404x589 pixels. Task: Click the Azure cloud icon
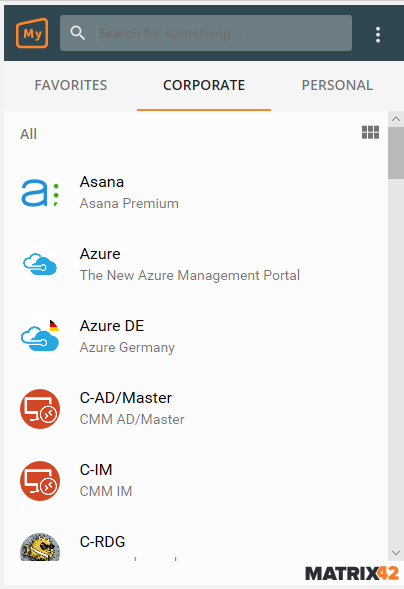pos(40,265)
